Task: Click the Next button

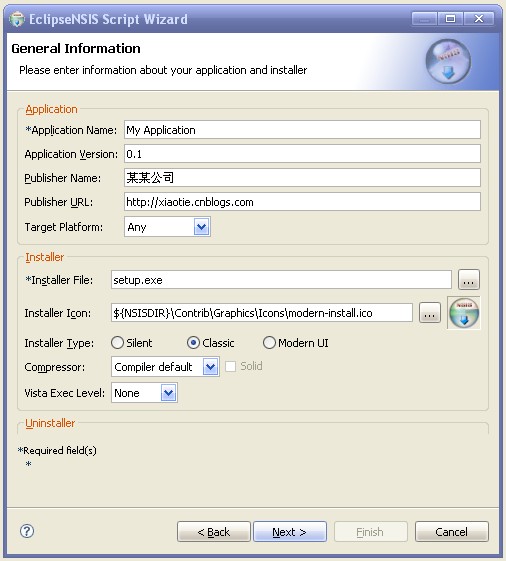Action: (290, 532)
